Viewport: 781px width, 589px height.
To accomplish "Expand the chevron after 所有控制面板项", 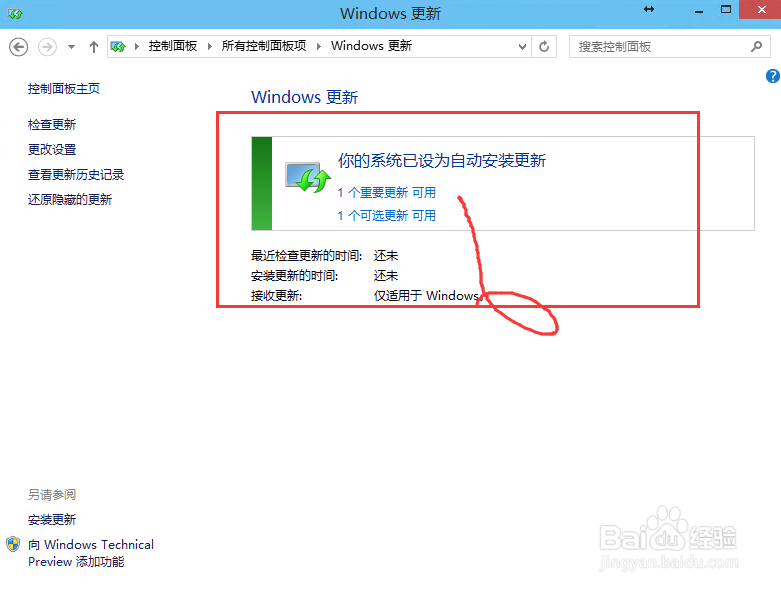I will click(319, 47).
